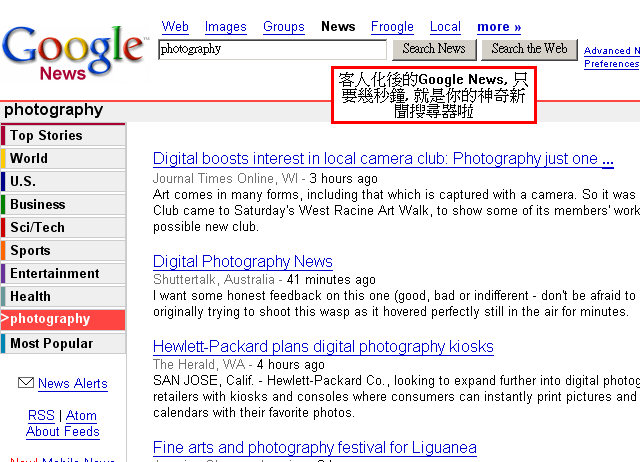Open the 'Digital Photography News' article
The height and width of the screenshot is (462, 640).
[x=243, y=261]
